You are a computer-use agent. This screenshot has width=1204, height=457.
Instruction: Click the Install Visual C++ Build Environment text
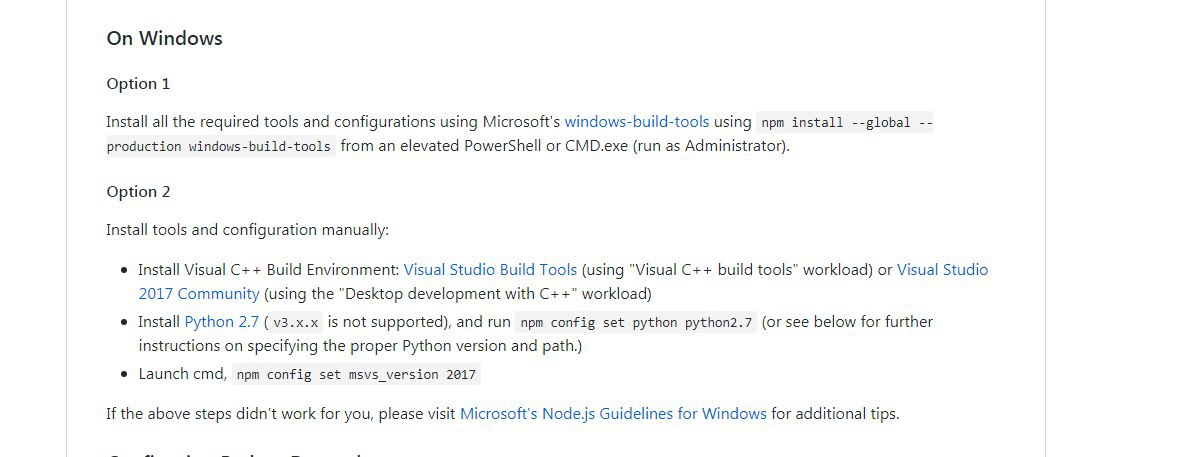pos(269,270)
